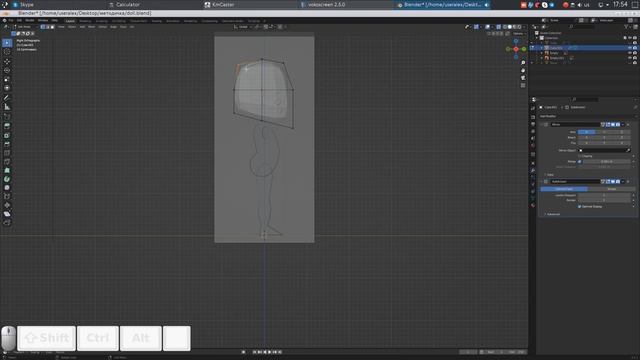Adjust the Levels Viewport field
640x360 pixels.
(604, 195)
